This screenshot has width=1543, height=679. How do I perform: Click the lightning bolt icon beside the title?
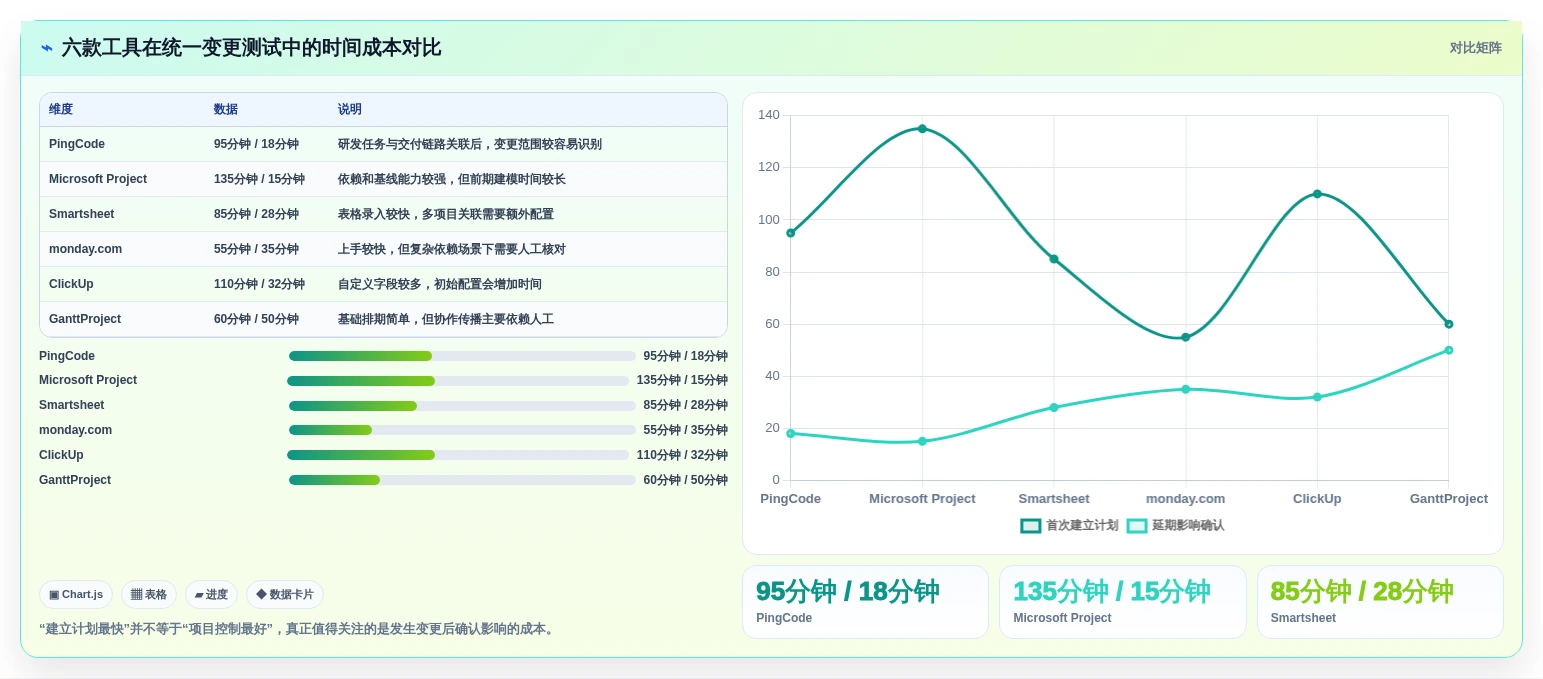point(47,48)
